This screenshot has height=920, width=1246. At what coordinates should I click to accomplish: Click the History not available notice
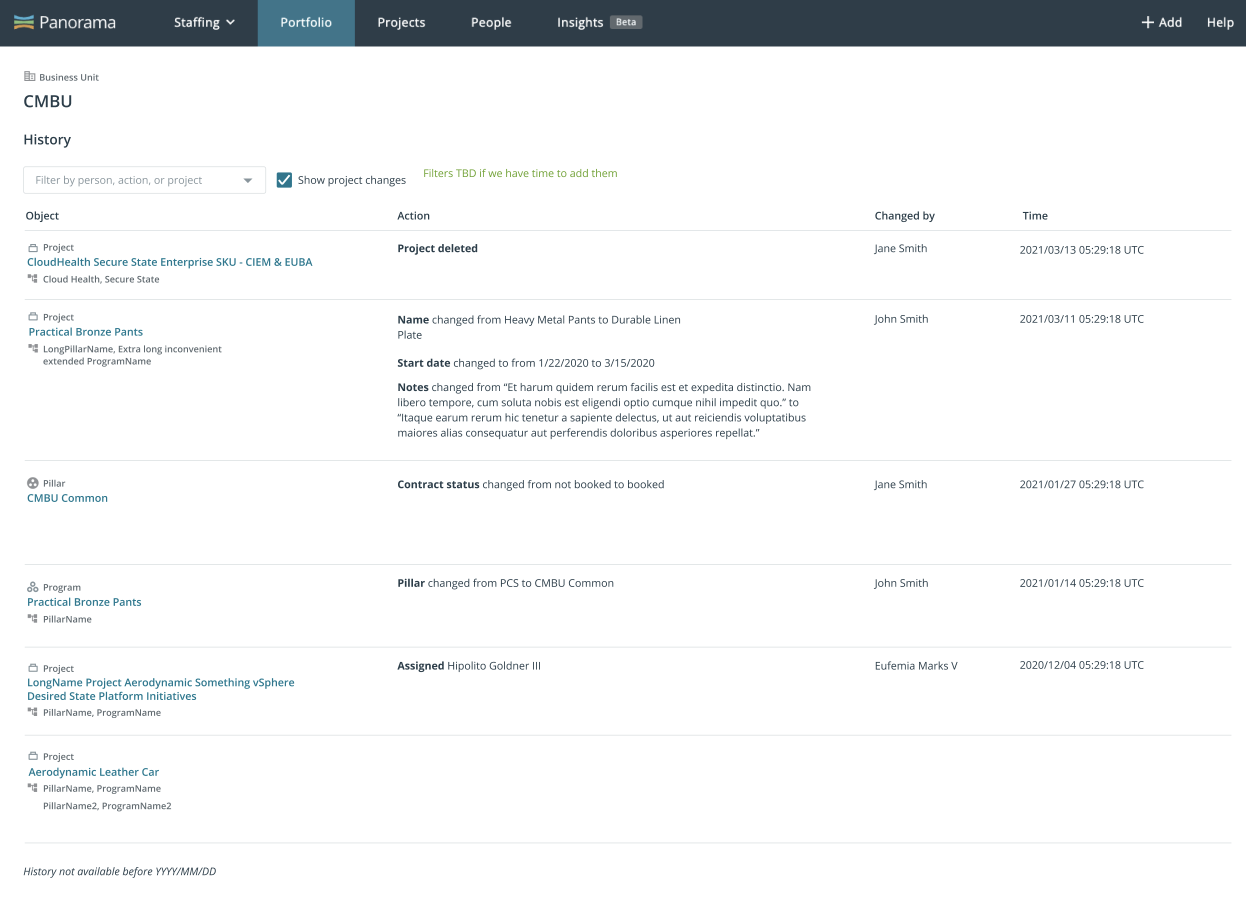[120, 872]
